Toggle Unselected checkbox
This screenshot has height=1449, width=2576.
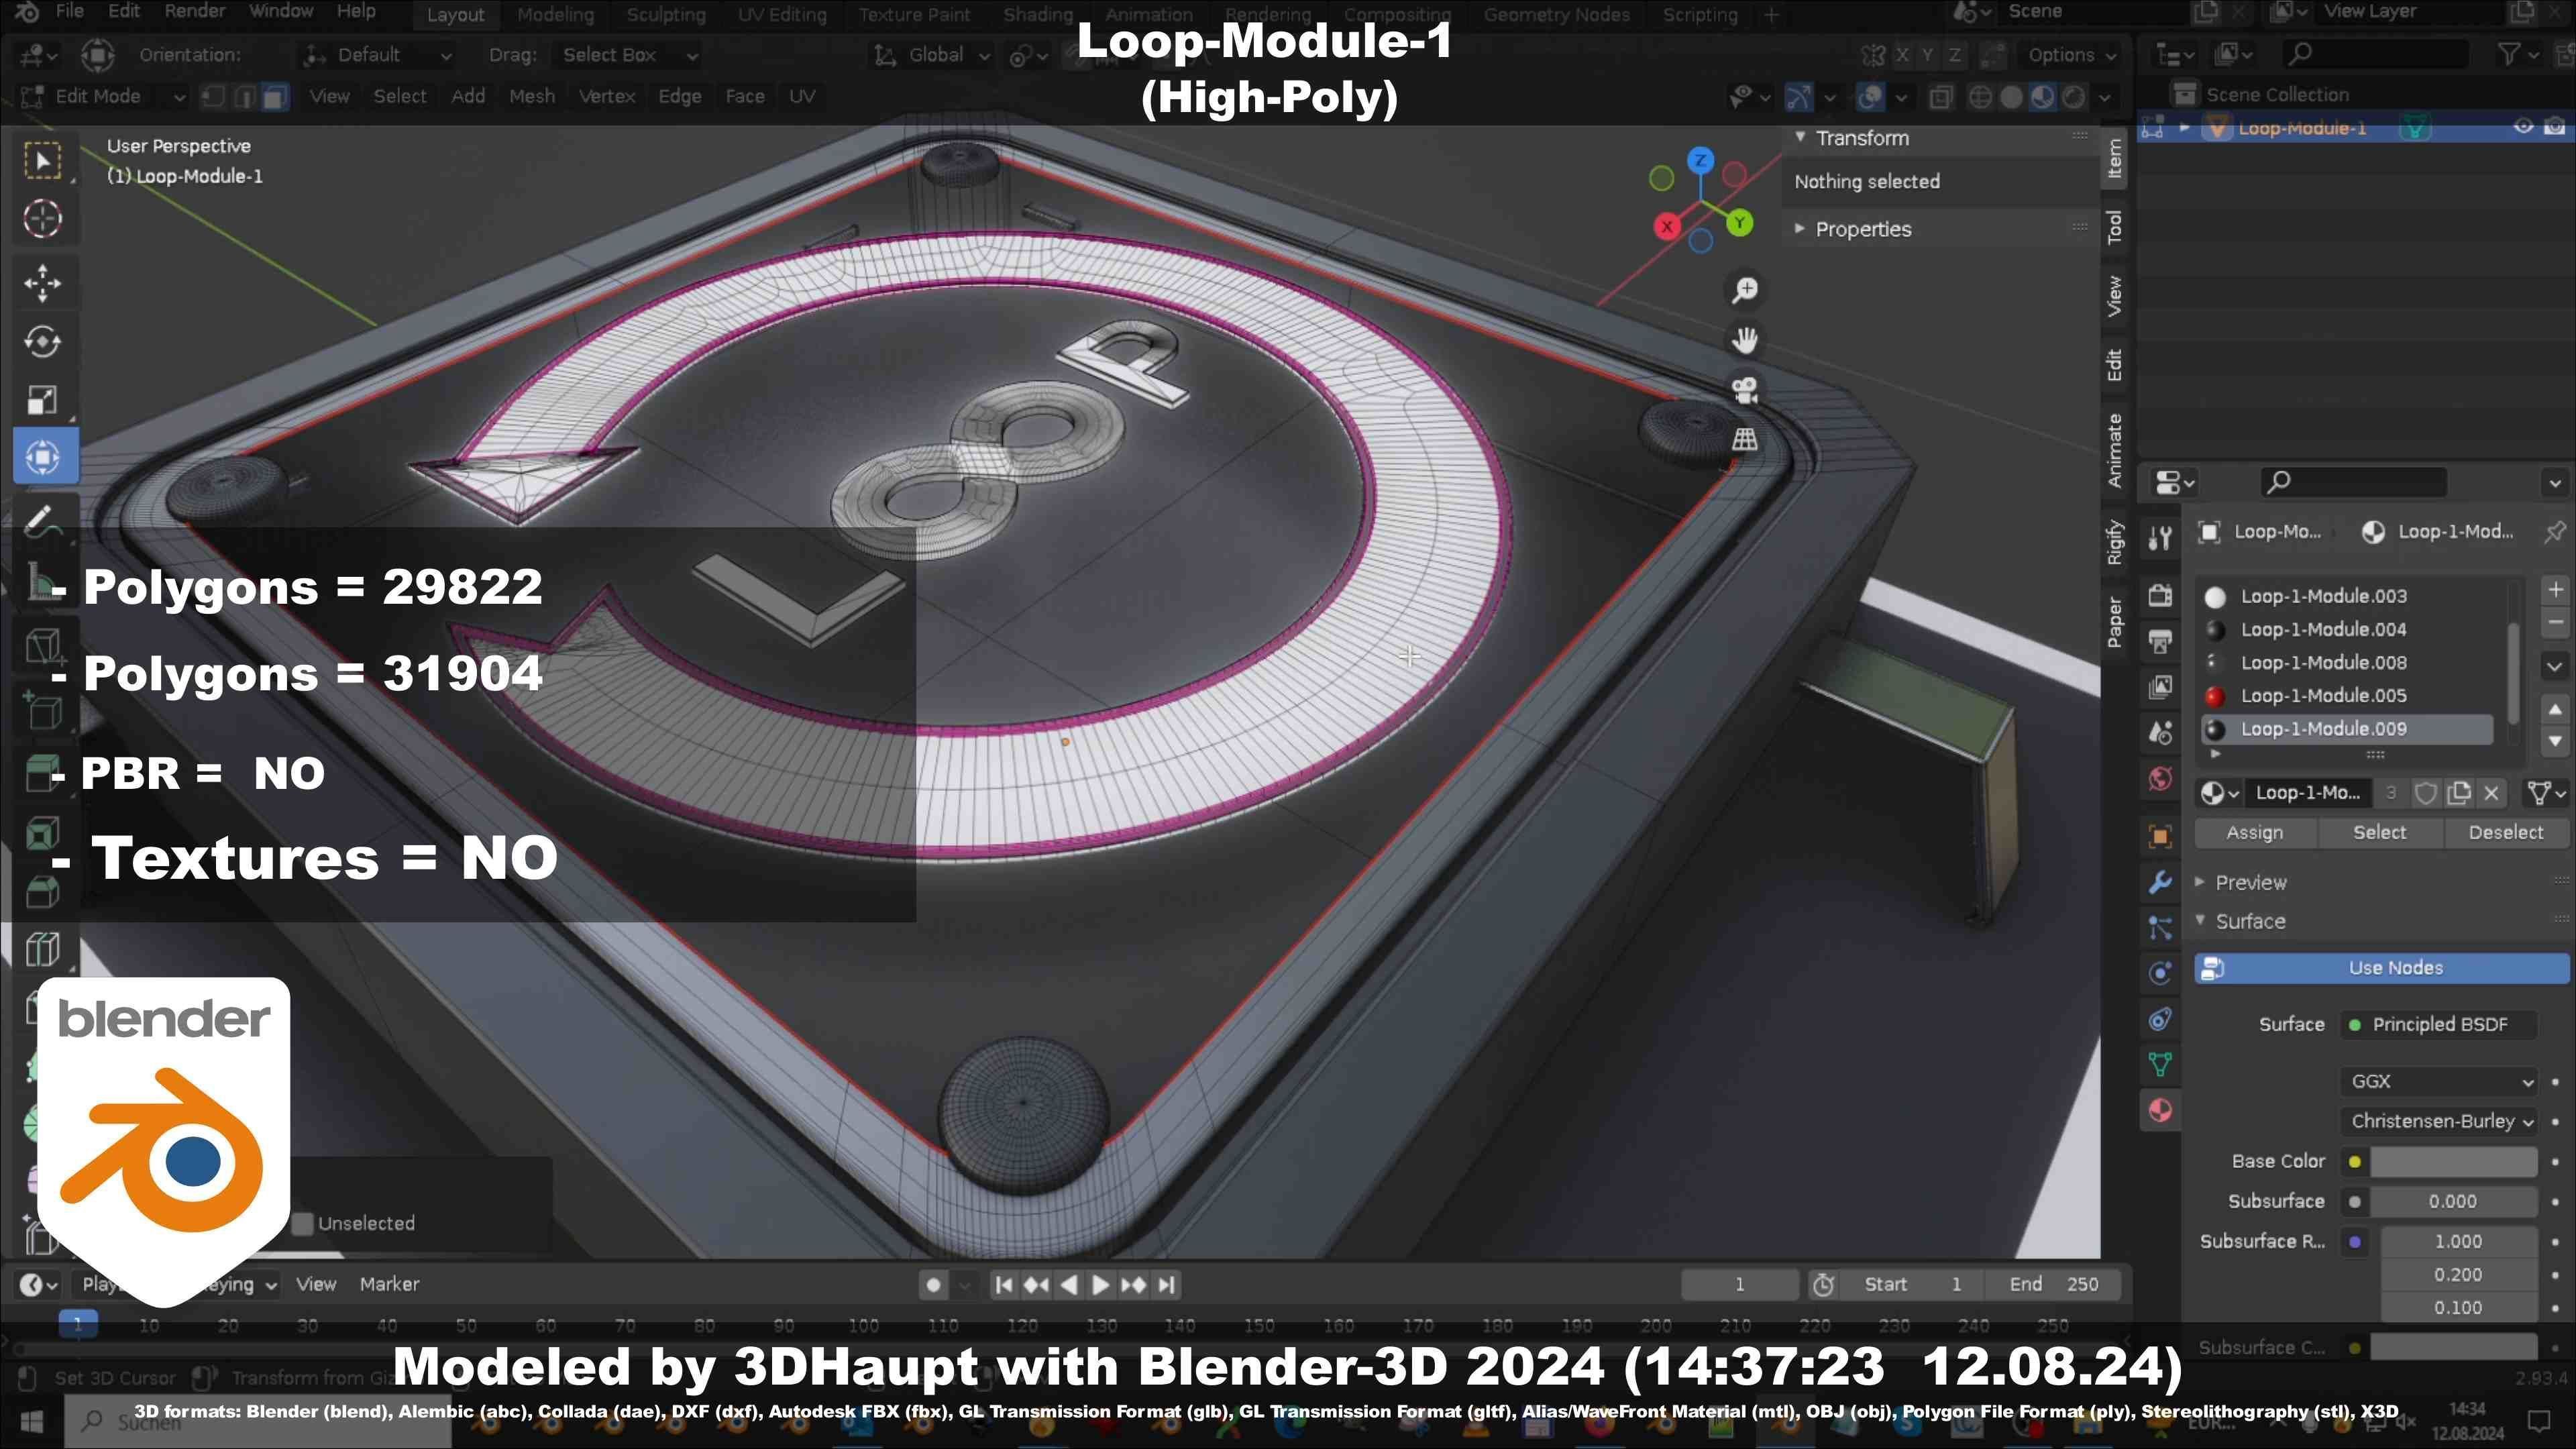click(x=302, y=1223)
